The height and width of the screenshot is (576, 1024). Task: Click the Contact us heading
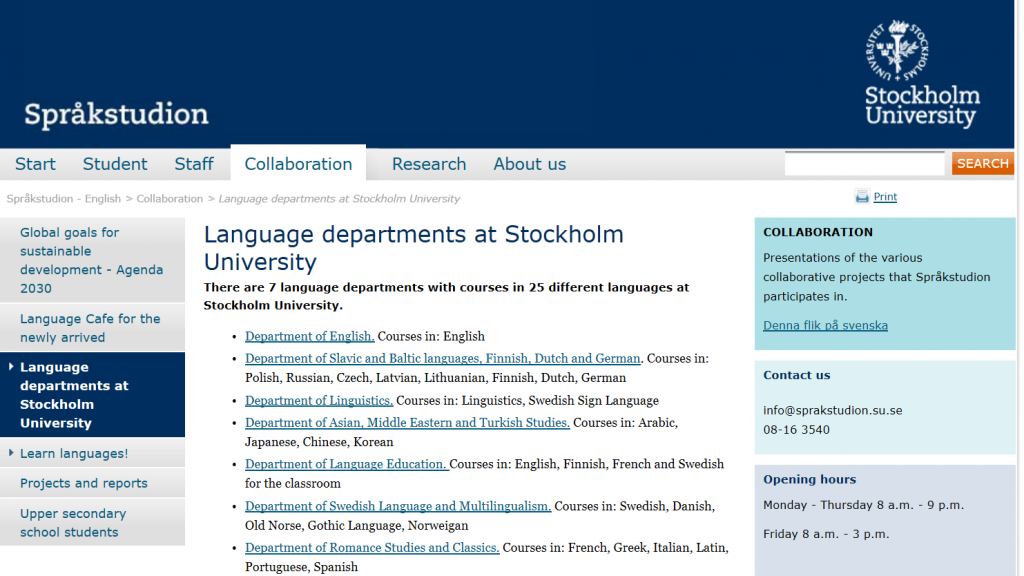tap(797, 375)
